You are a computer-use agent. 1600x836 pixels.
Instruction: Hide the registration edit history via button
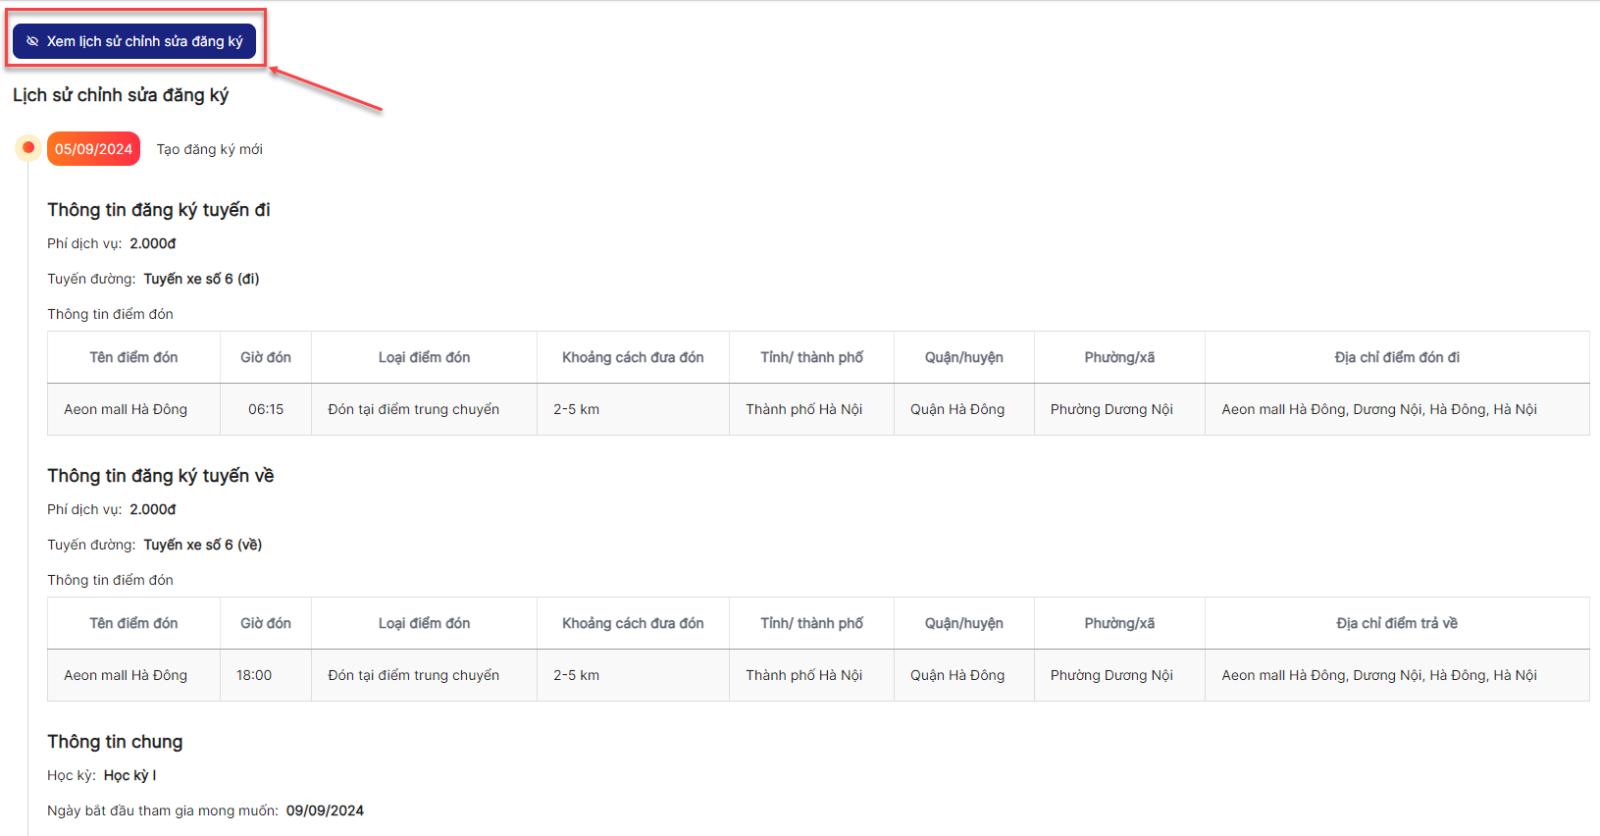[134, 41]
